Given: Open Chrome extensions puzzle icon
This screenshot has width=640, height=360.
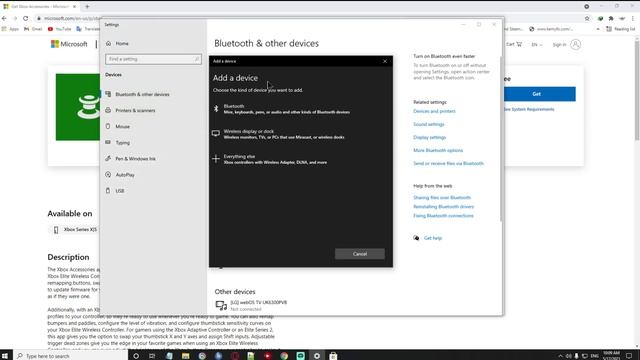Looking at the screenshot, I should pos(611,18).
